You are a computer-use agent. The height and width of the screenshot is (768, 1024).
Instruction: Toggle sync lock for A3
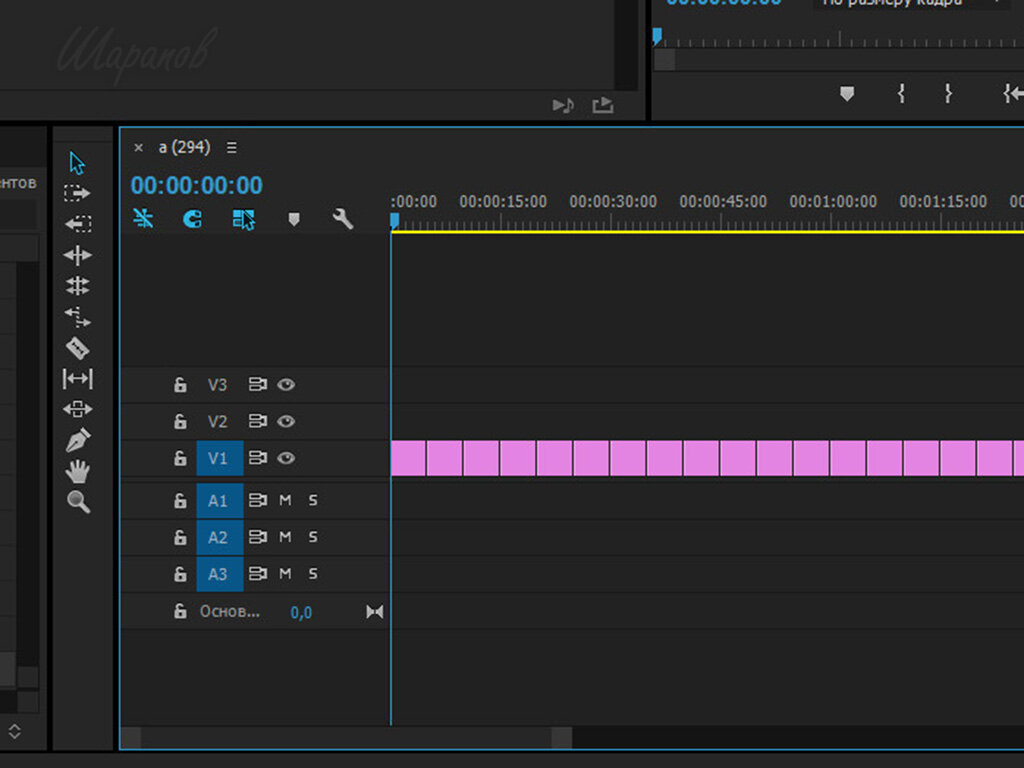click(x=258, y=573)
